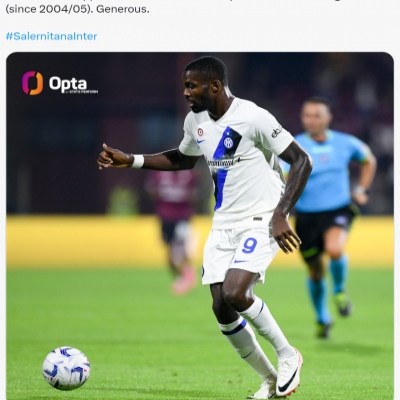Click the player's face in the photo
This screenshot has height=400, width=400.
pyautogui.click(x=198, y=90)
